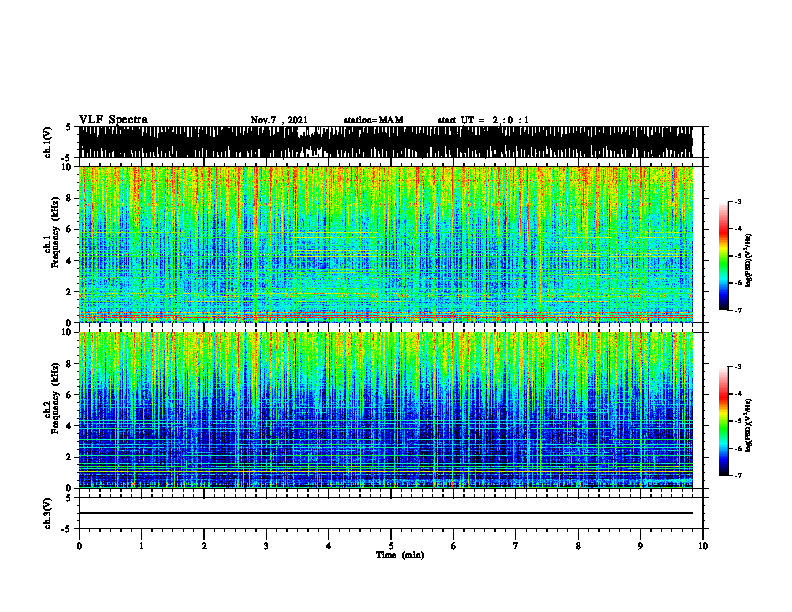Click the "-3" label on ch.1 color bar
Screen dimensions: 792x612
pyautogui.click(x=737, y=201)
